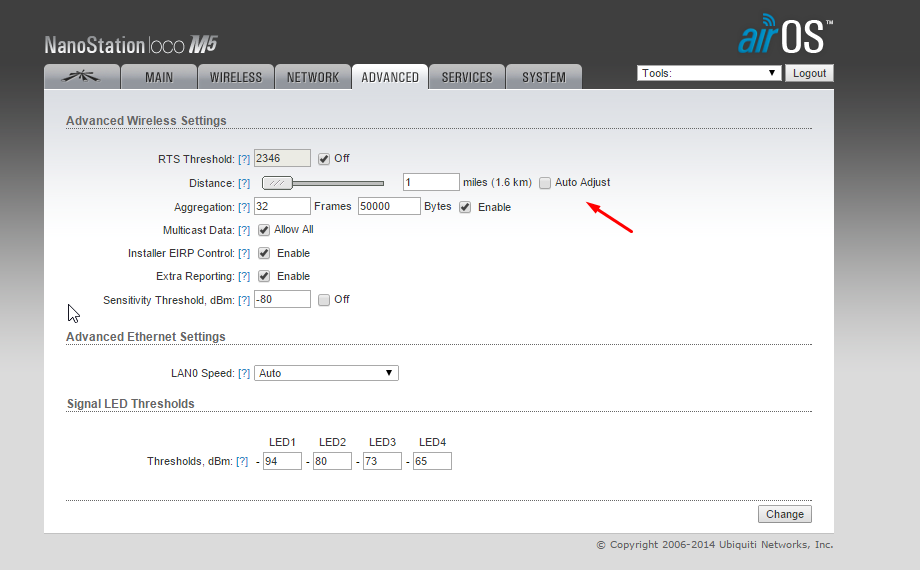Click the Aggregation Bytes field
This screenshot has height=570, width=920.
pyautogui.click(x=389, y=206)
